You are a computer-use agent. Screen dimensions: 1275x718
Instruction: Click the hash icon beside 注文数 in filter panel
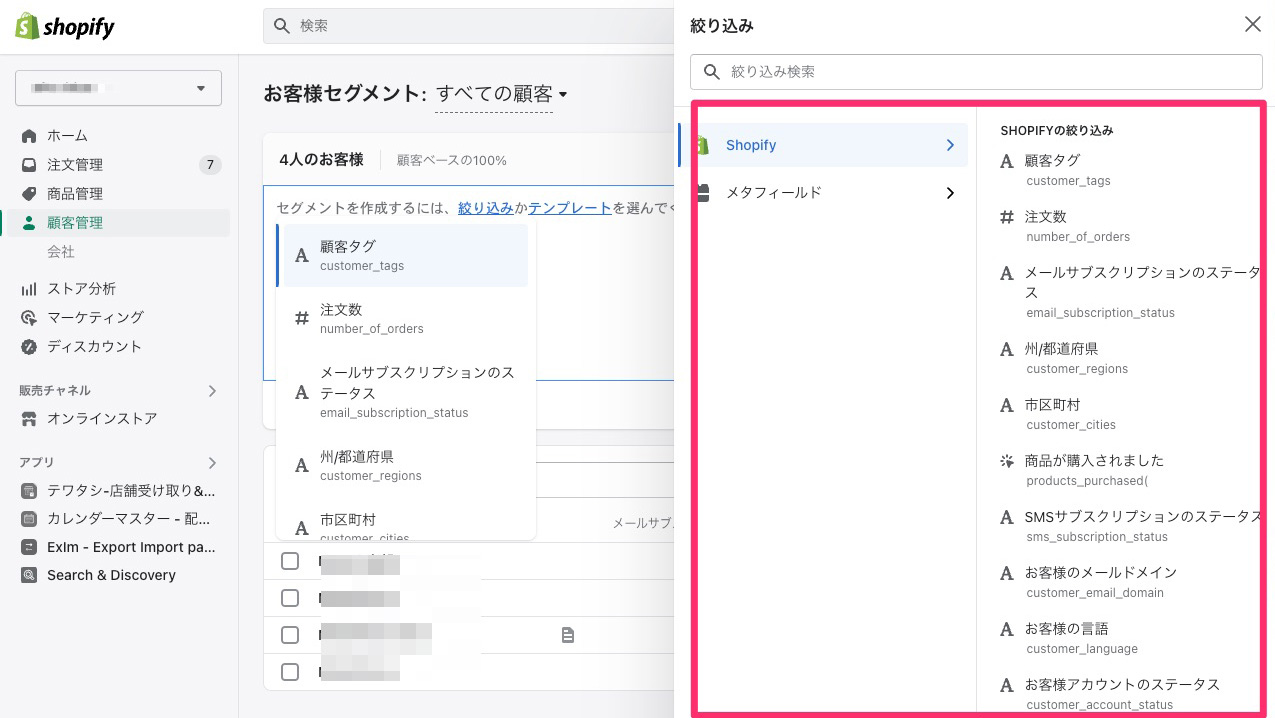click(1007, 217)
